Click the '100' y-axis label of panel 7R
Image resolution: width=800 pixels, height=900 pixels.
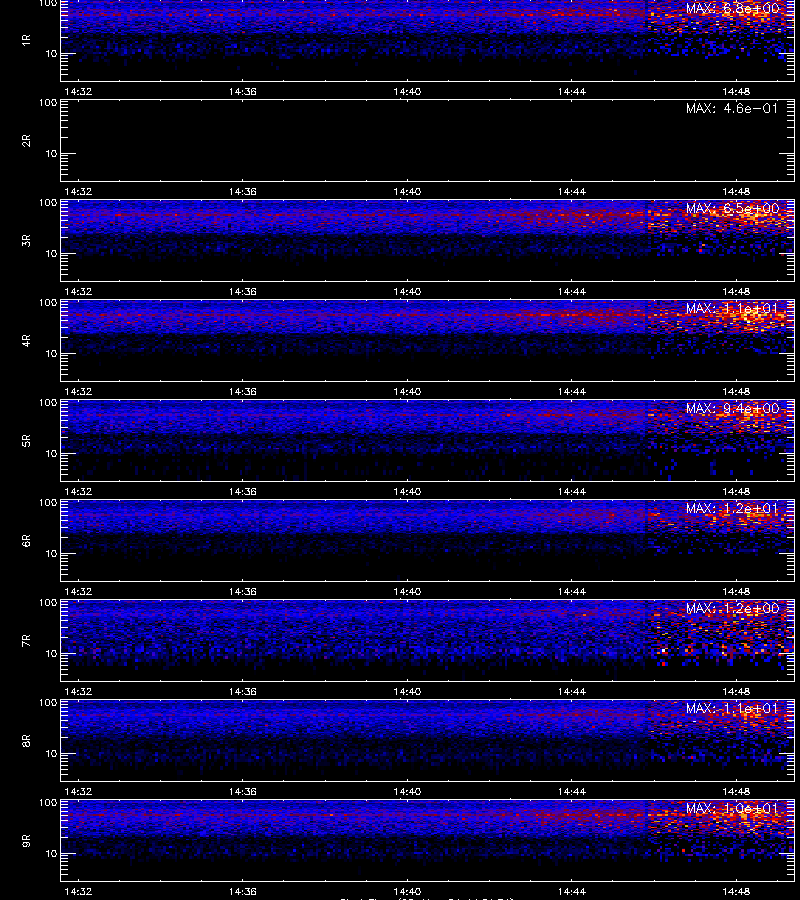coord(48,603)
